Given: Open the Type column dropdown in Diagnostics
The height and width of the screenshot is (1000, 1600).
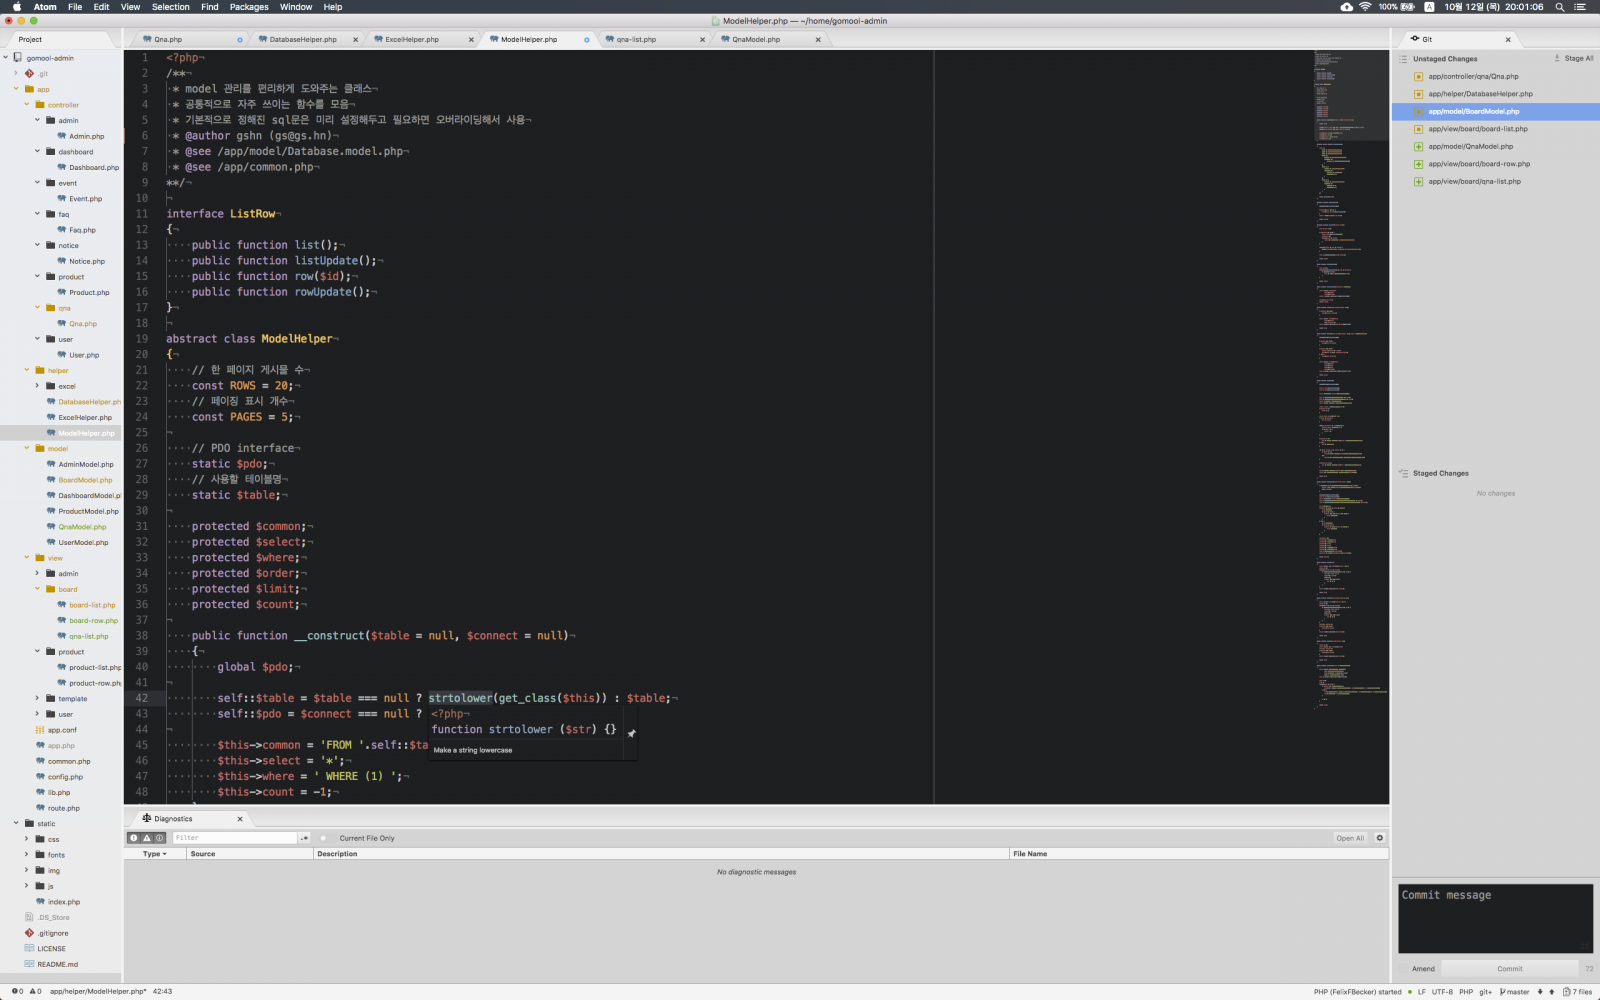Looking at the screenshot, I should coord(154,854).
